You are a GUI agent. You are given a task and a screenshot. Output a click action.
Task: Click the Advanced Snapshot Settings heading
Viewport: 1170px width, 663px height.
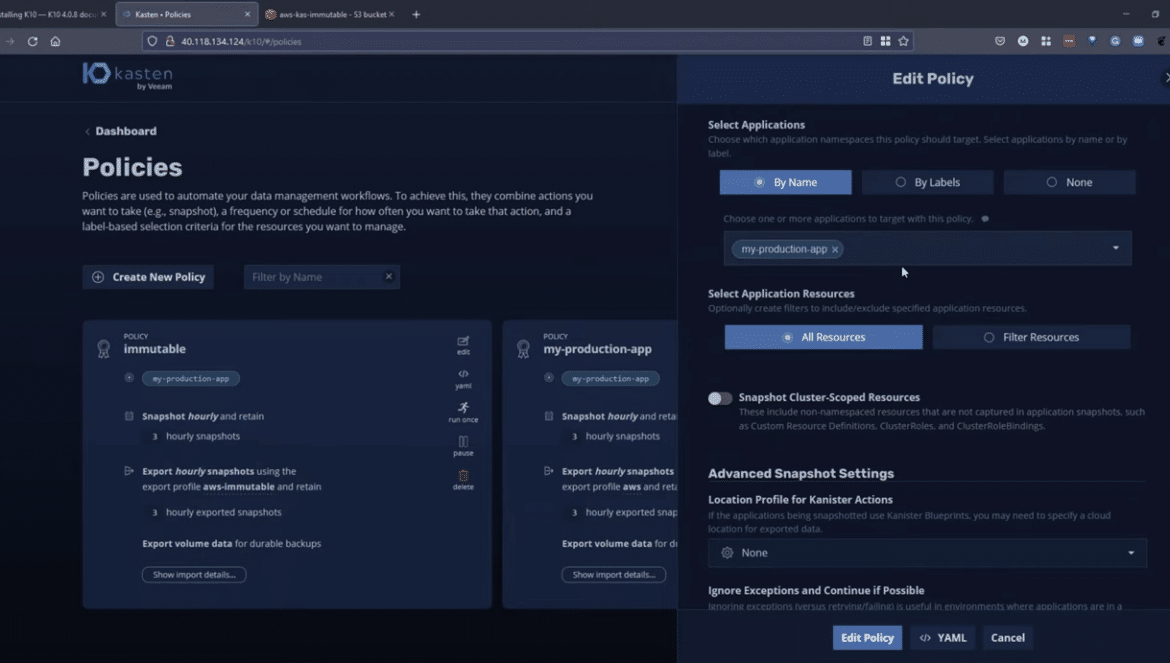pos(801,474)
